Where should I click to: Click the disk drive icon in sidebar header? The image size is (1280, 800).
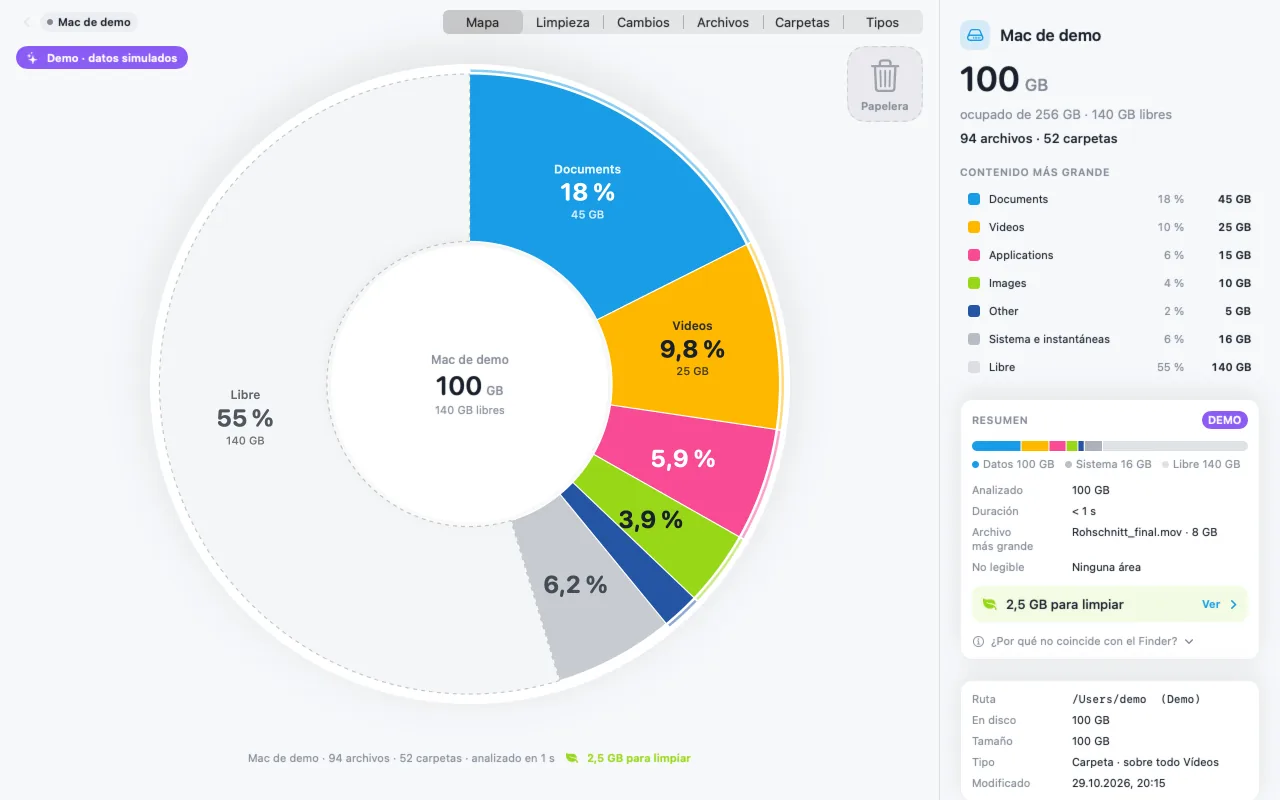[x=975, y=35]
